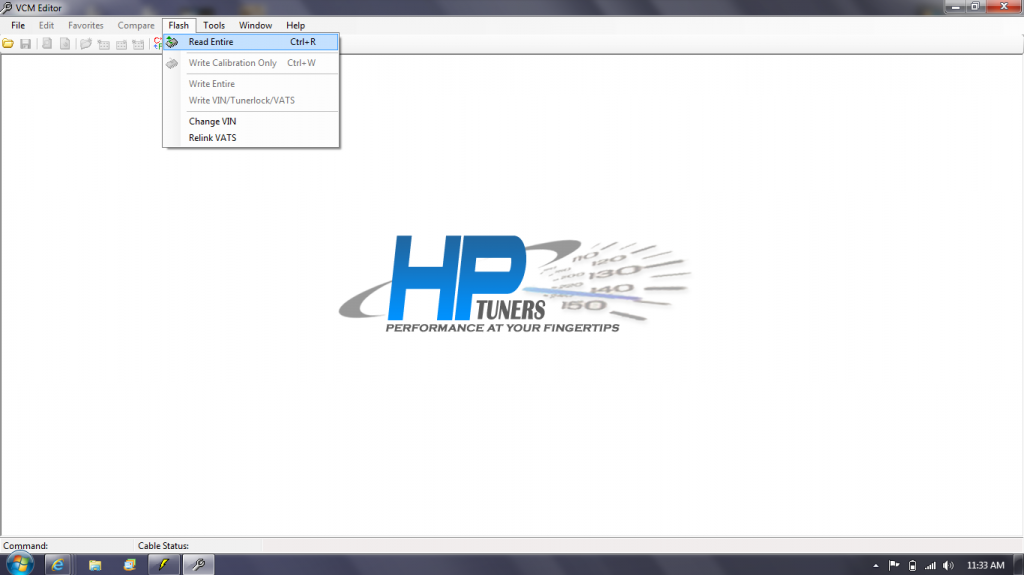The height and width of the screenshot is (575, 1024).
Task: Minimize the VCM Editor window
Action: pos(955,7)
